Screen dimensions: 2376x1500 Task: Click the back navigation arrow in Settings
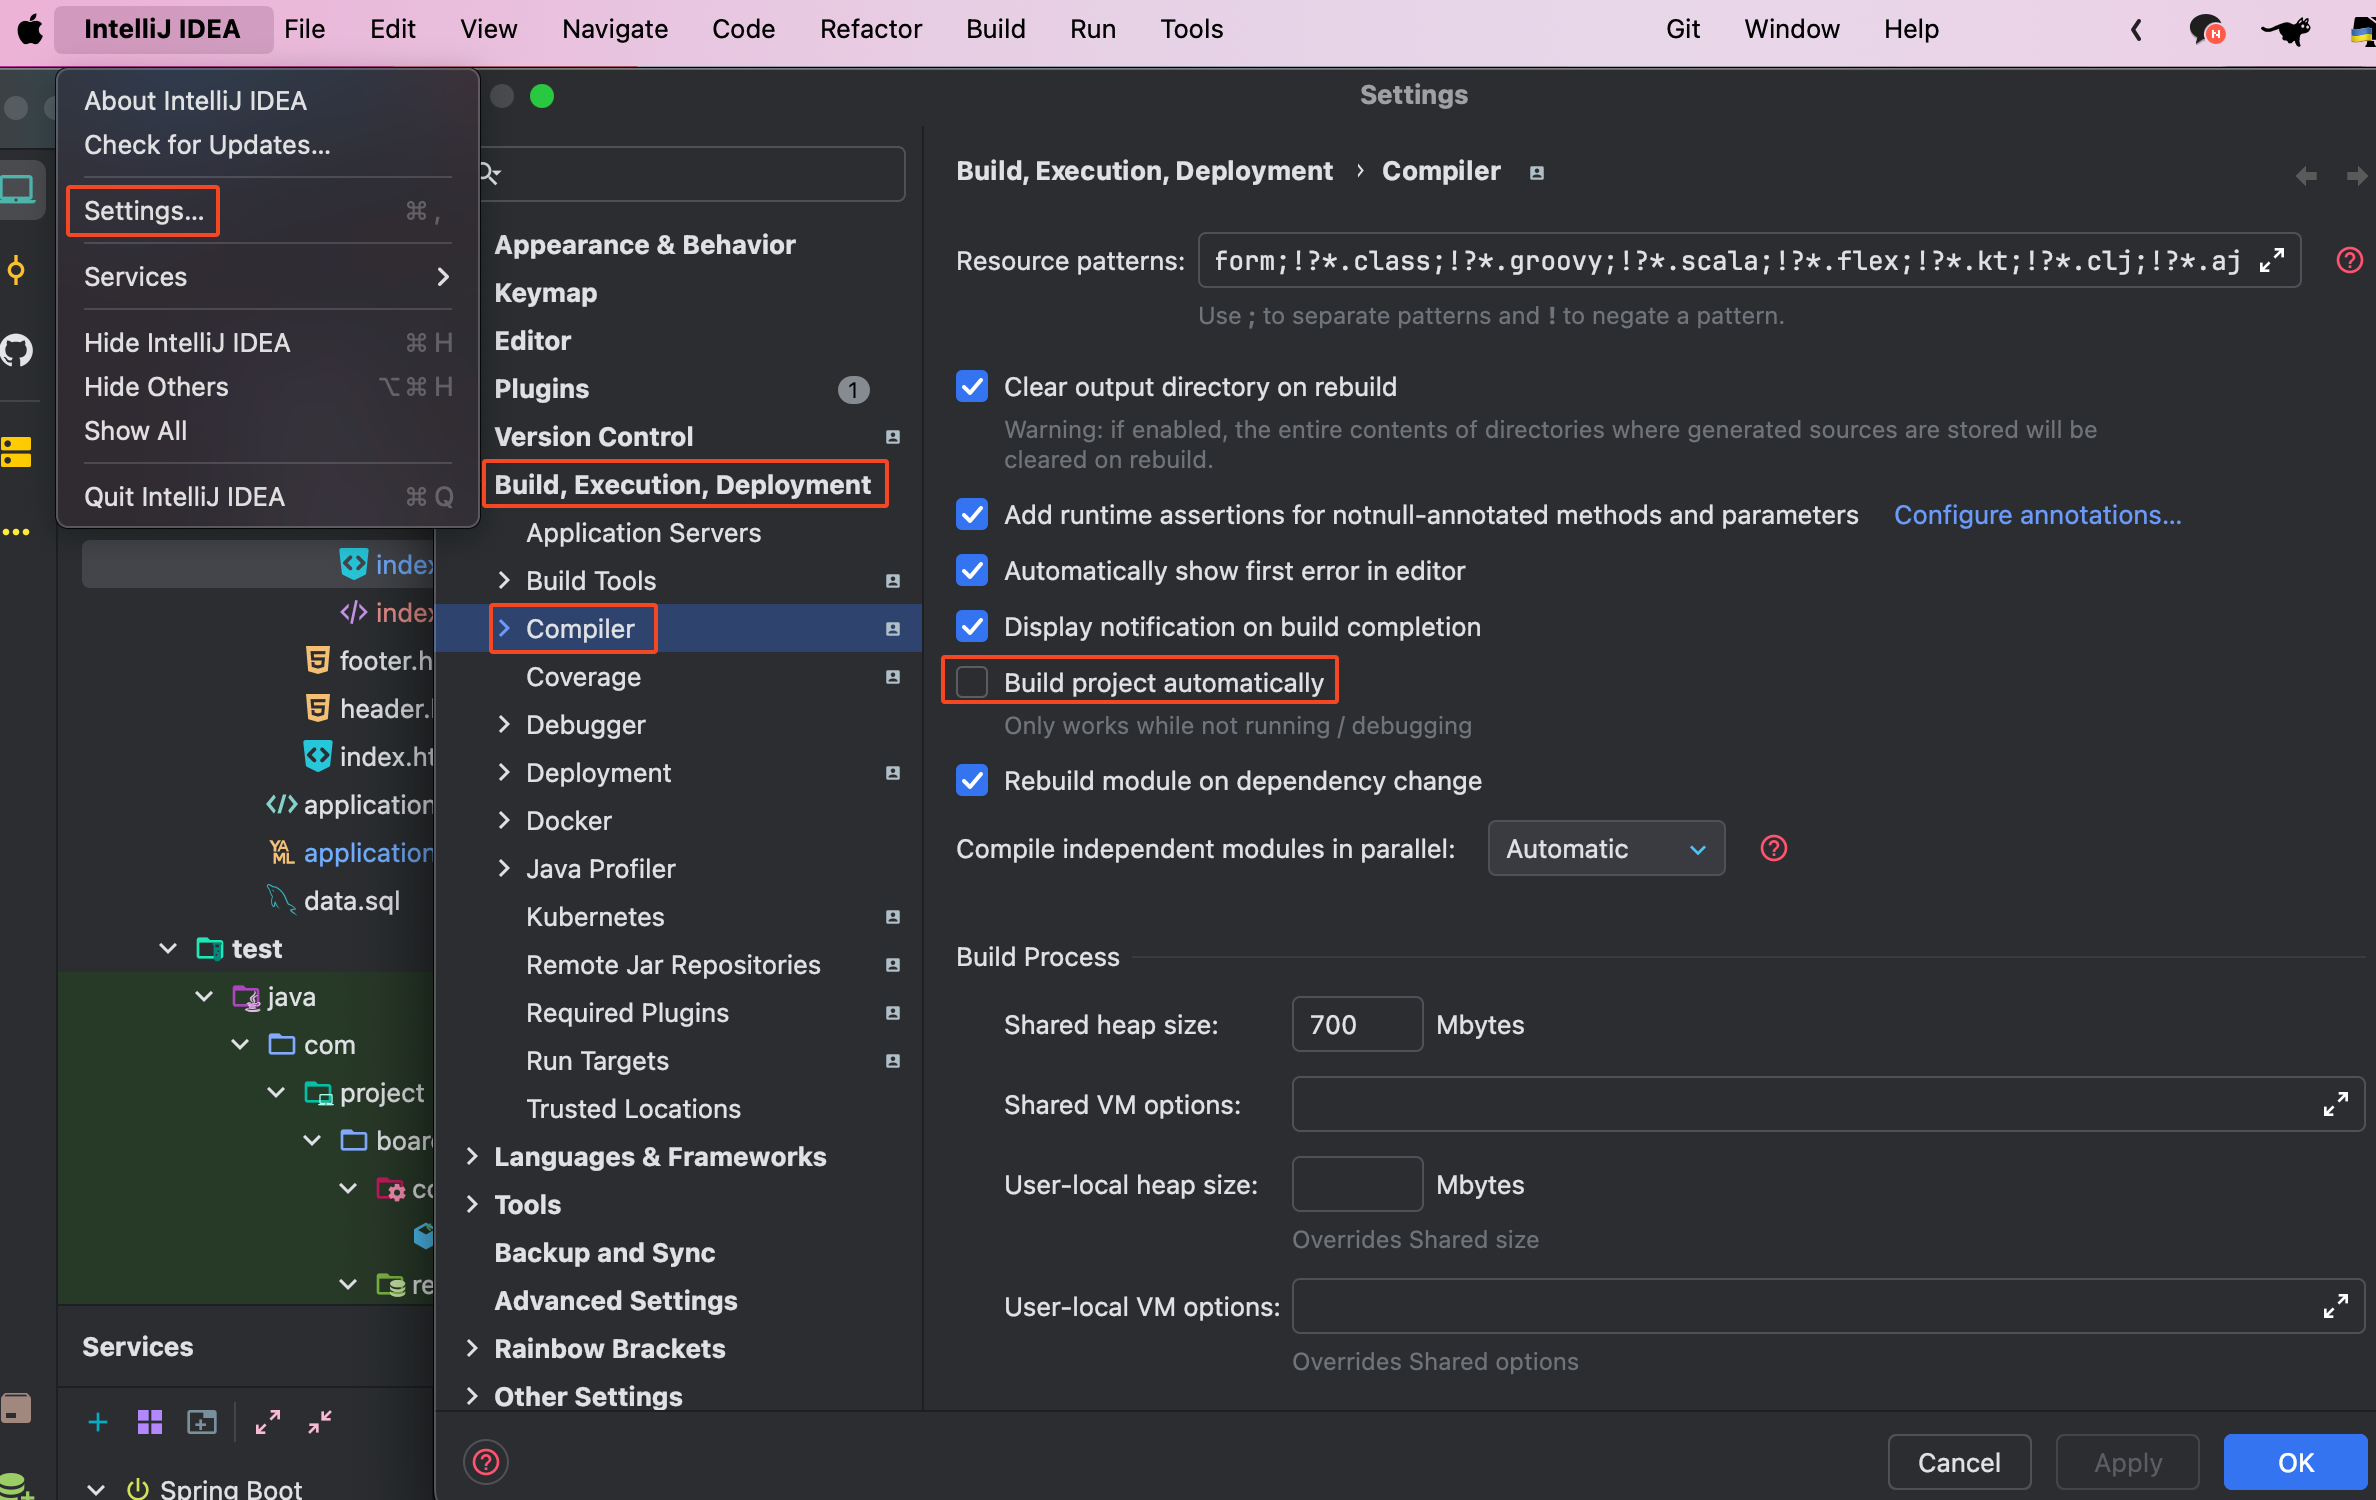point(2306,176)
